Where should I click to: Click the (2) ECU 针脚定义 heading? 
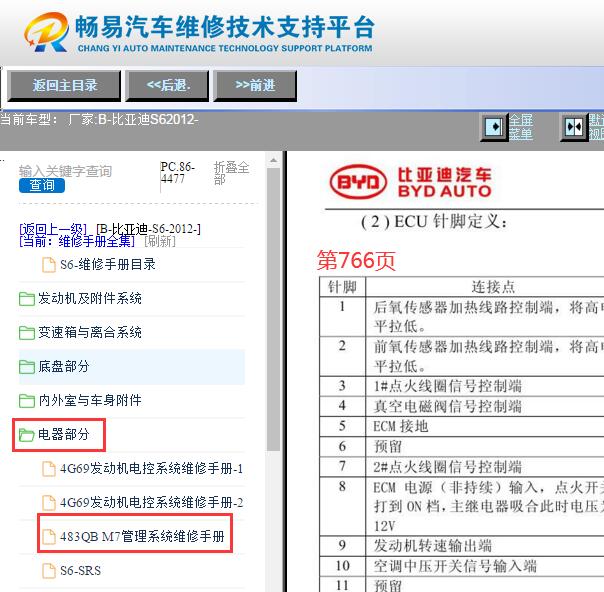point(434,222)
